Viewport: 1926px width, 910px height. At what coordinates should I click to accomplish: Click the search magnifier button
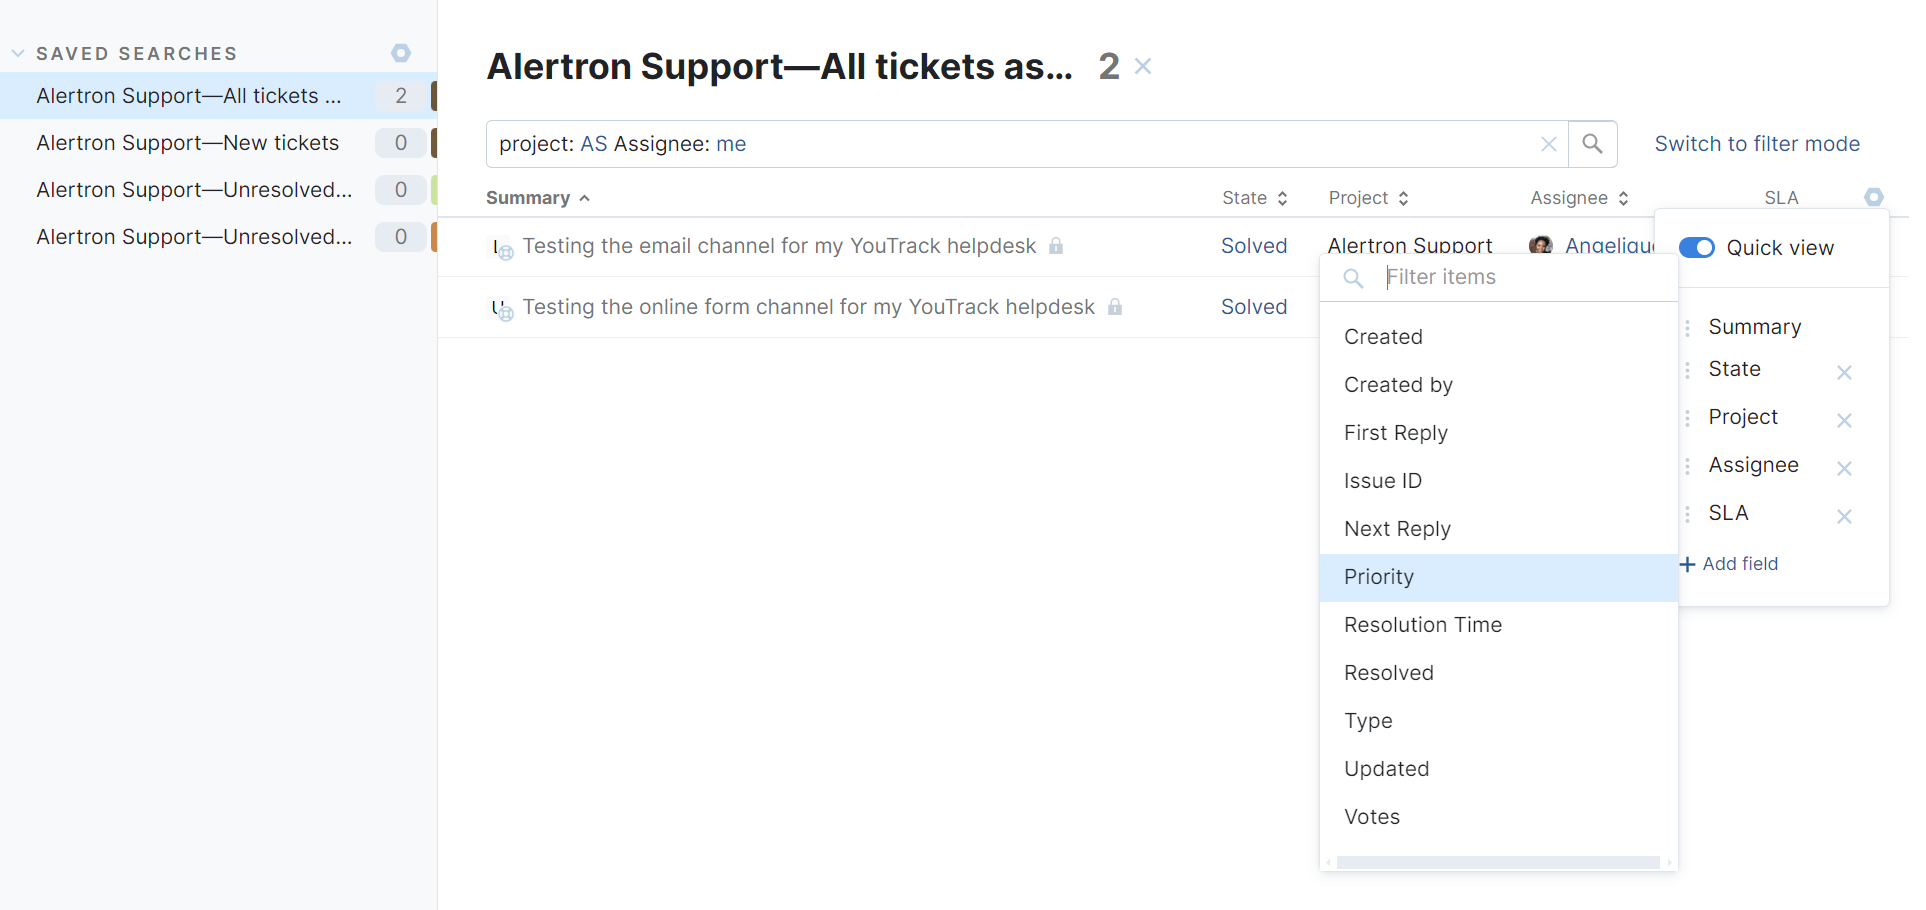click(1592, 144)
